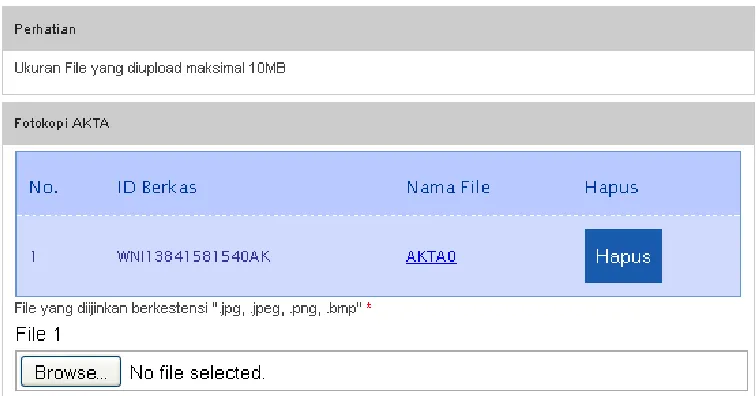The width and height of the screenshot is (756, 396).
Task: Click row number 1 in the table
Action: (33, 256)
